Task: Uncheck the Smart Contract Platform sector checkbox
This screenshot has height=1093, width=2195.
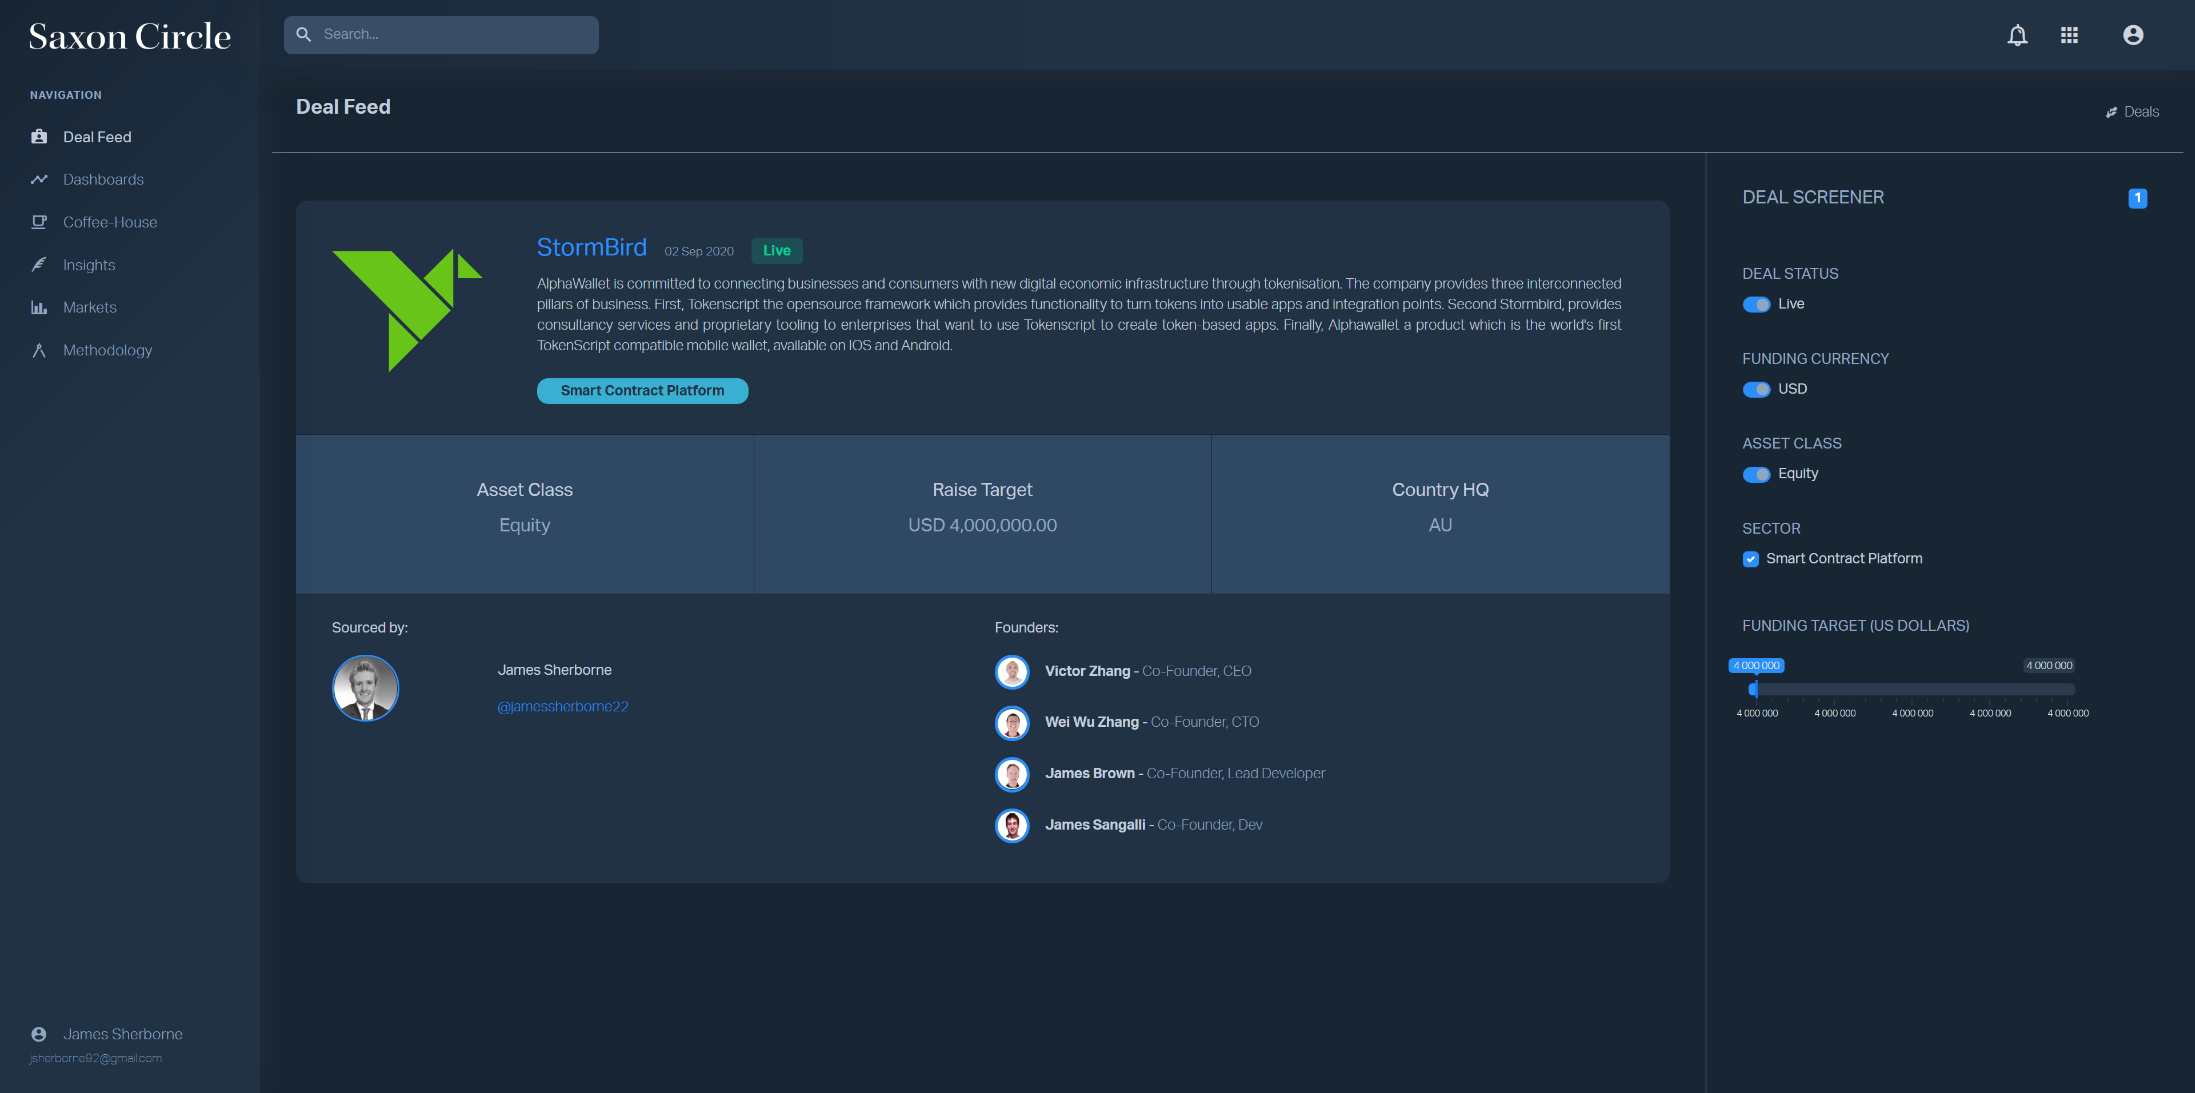Action: coord(1750,559)
